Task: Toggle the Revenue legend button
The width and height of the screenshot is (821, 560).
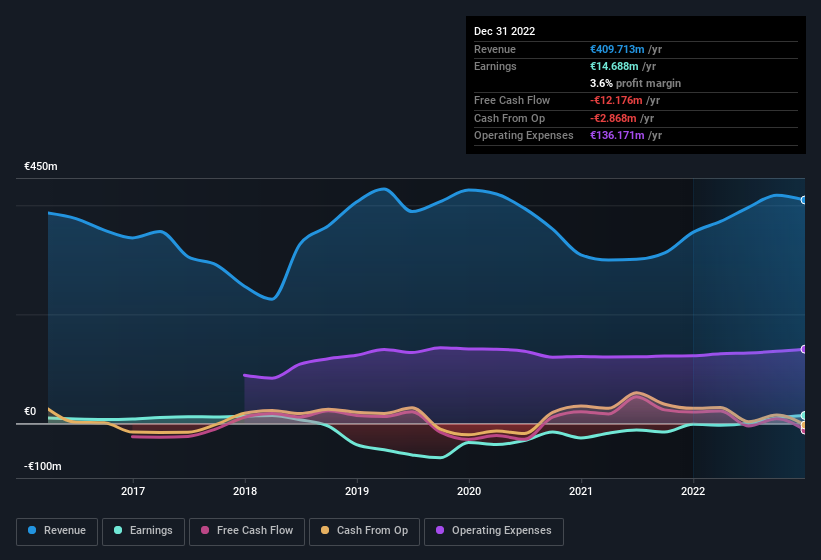Action: click(x=57, y=531)
